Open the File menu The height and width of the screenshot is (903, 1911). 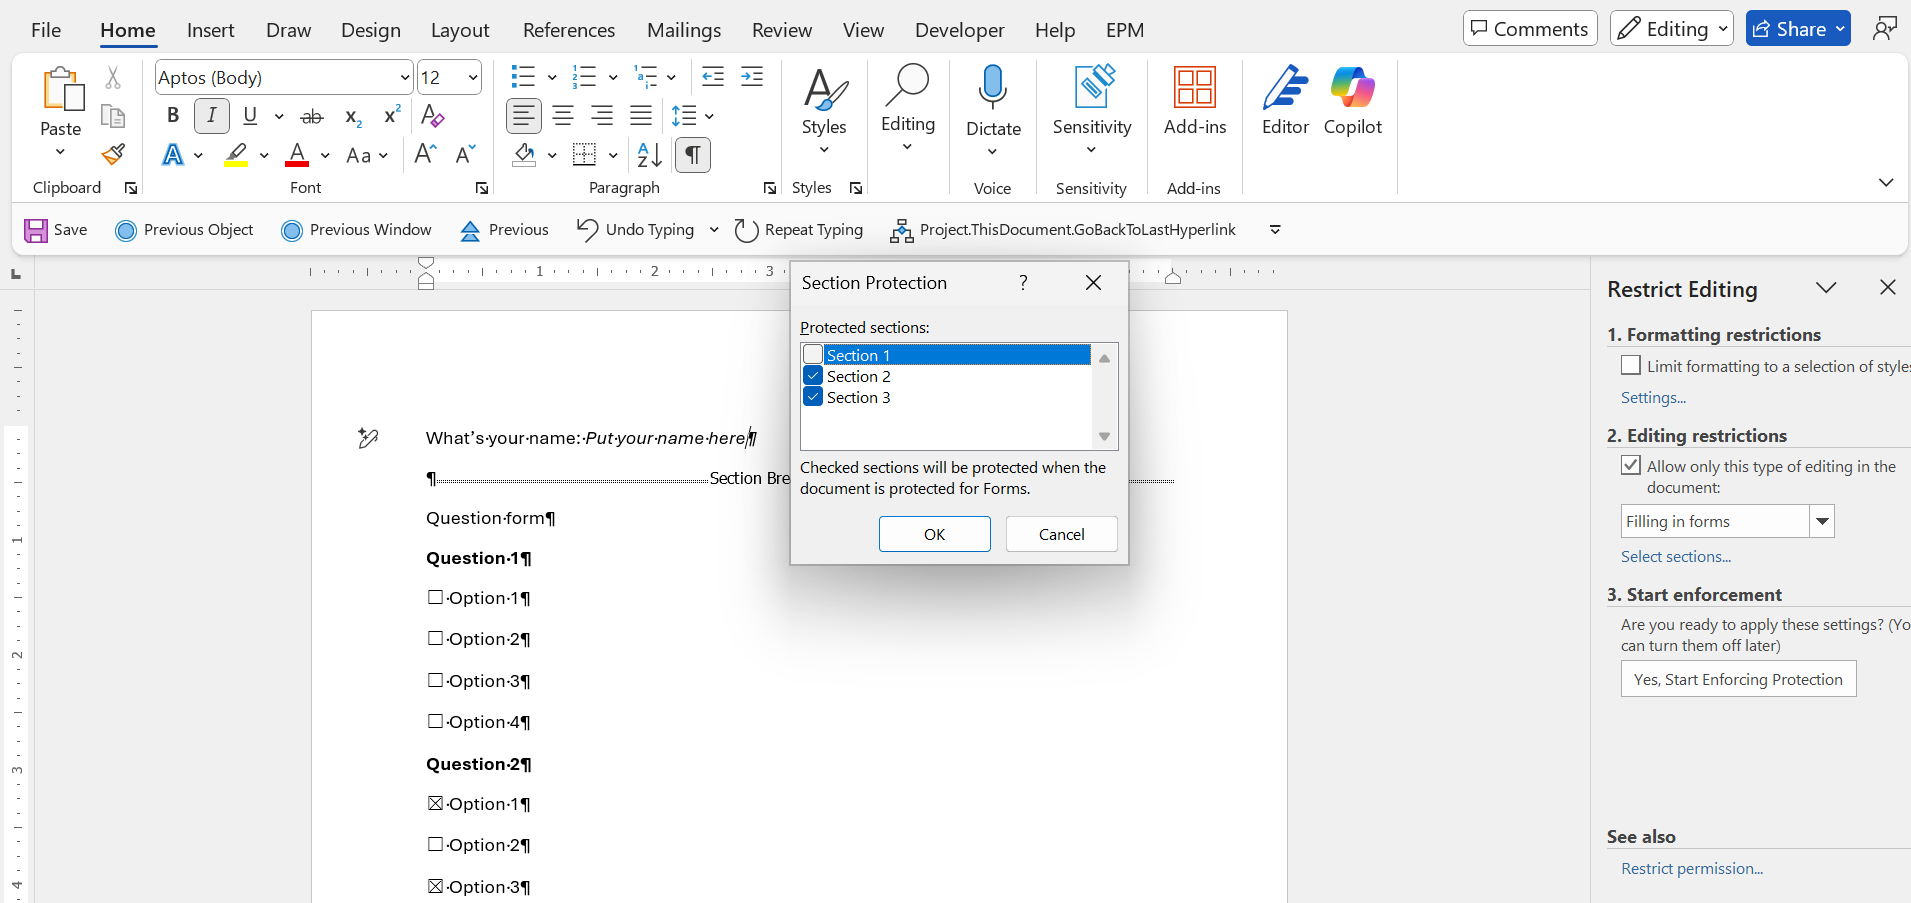[46, 30]
